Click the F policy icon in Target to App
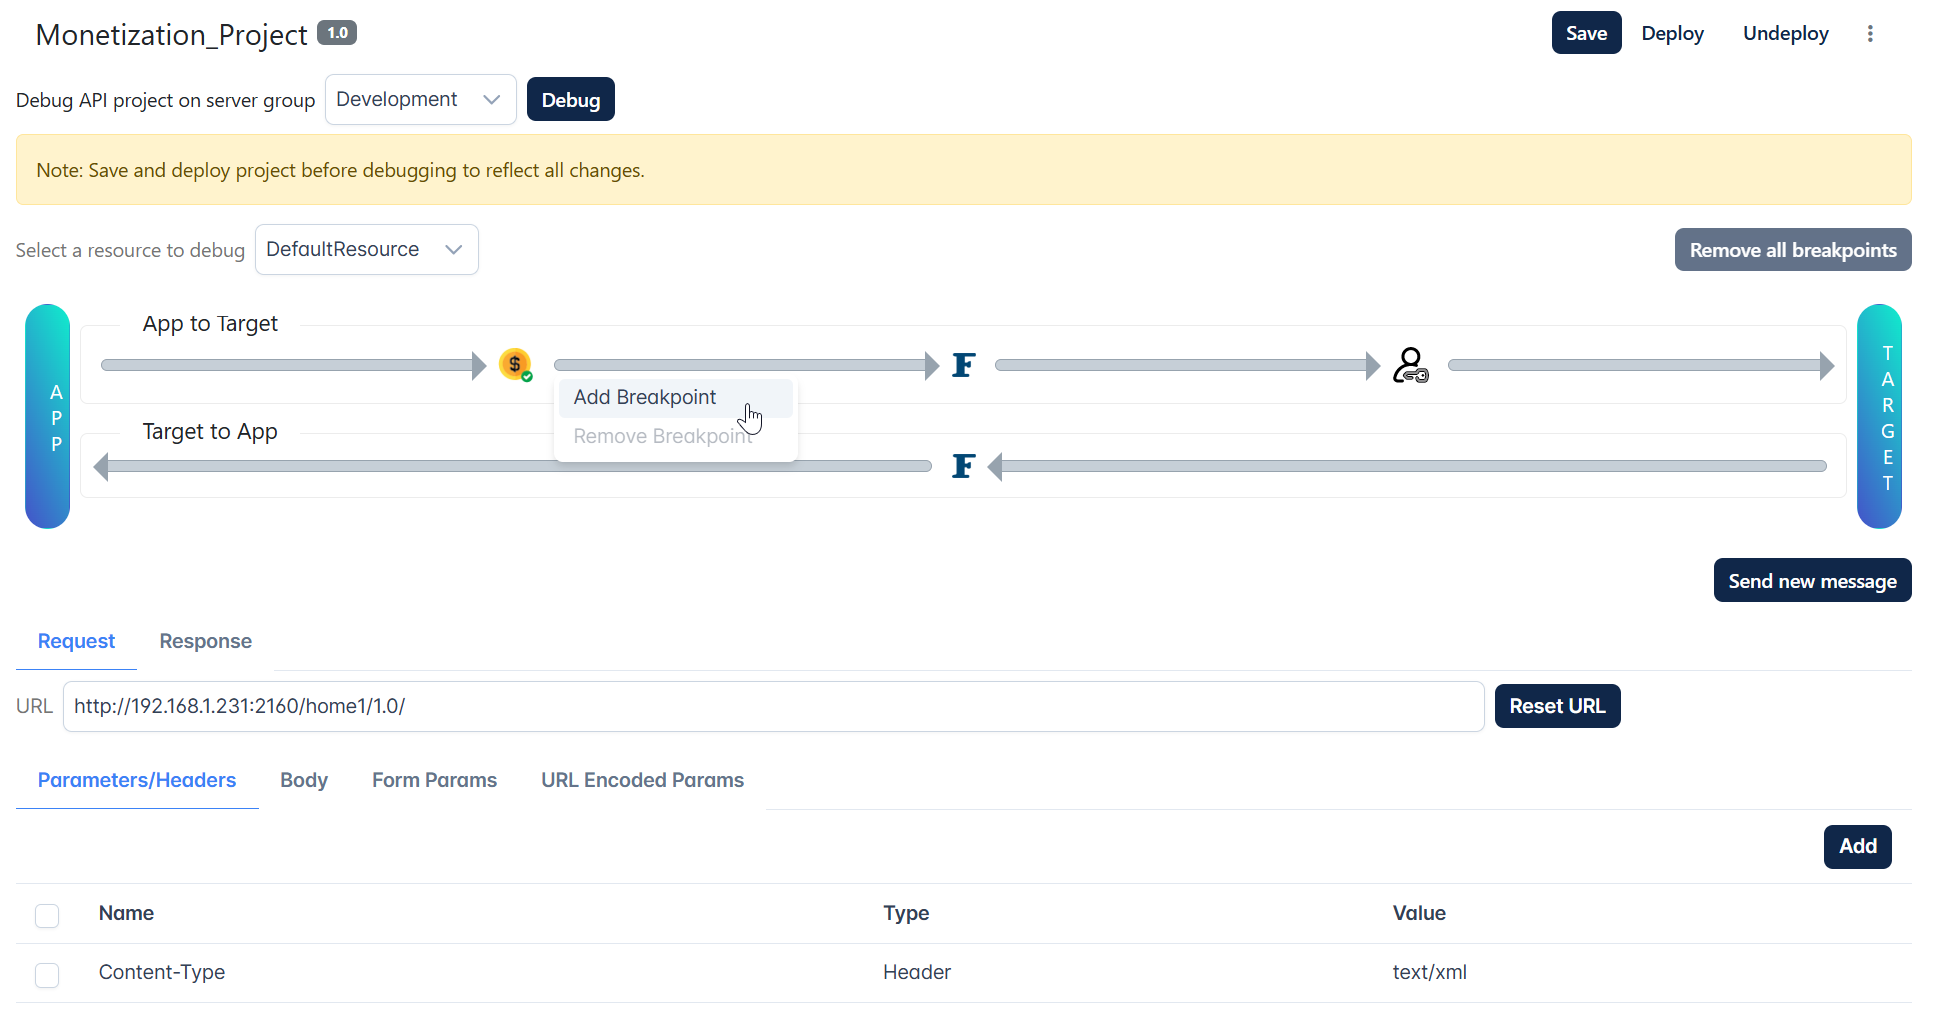 (x=963, y=466)
